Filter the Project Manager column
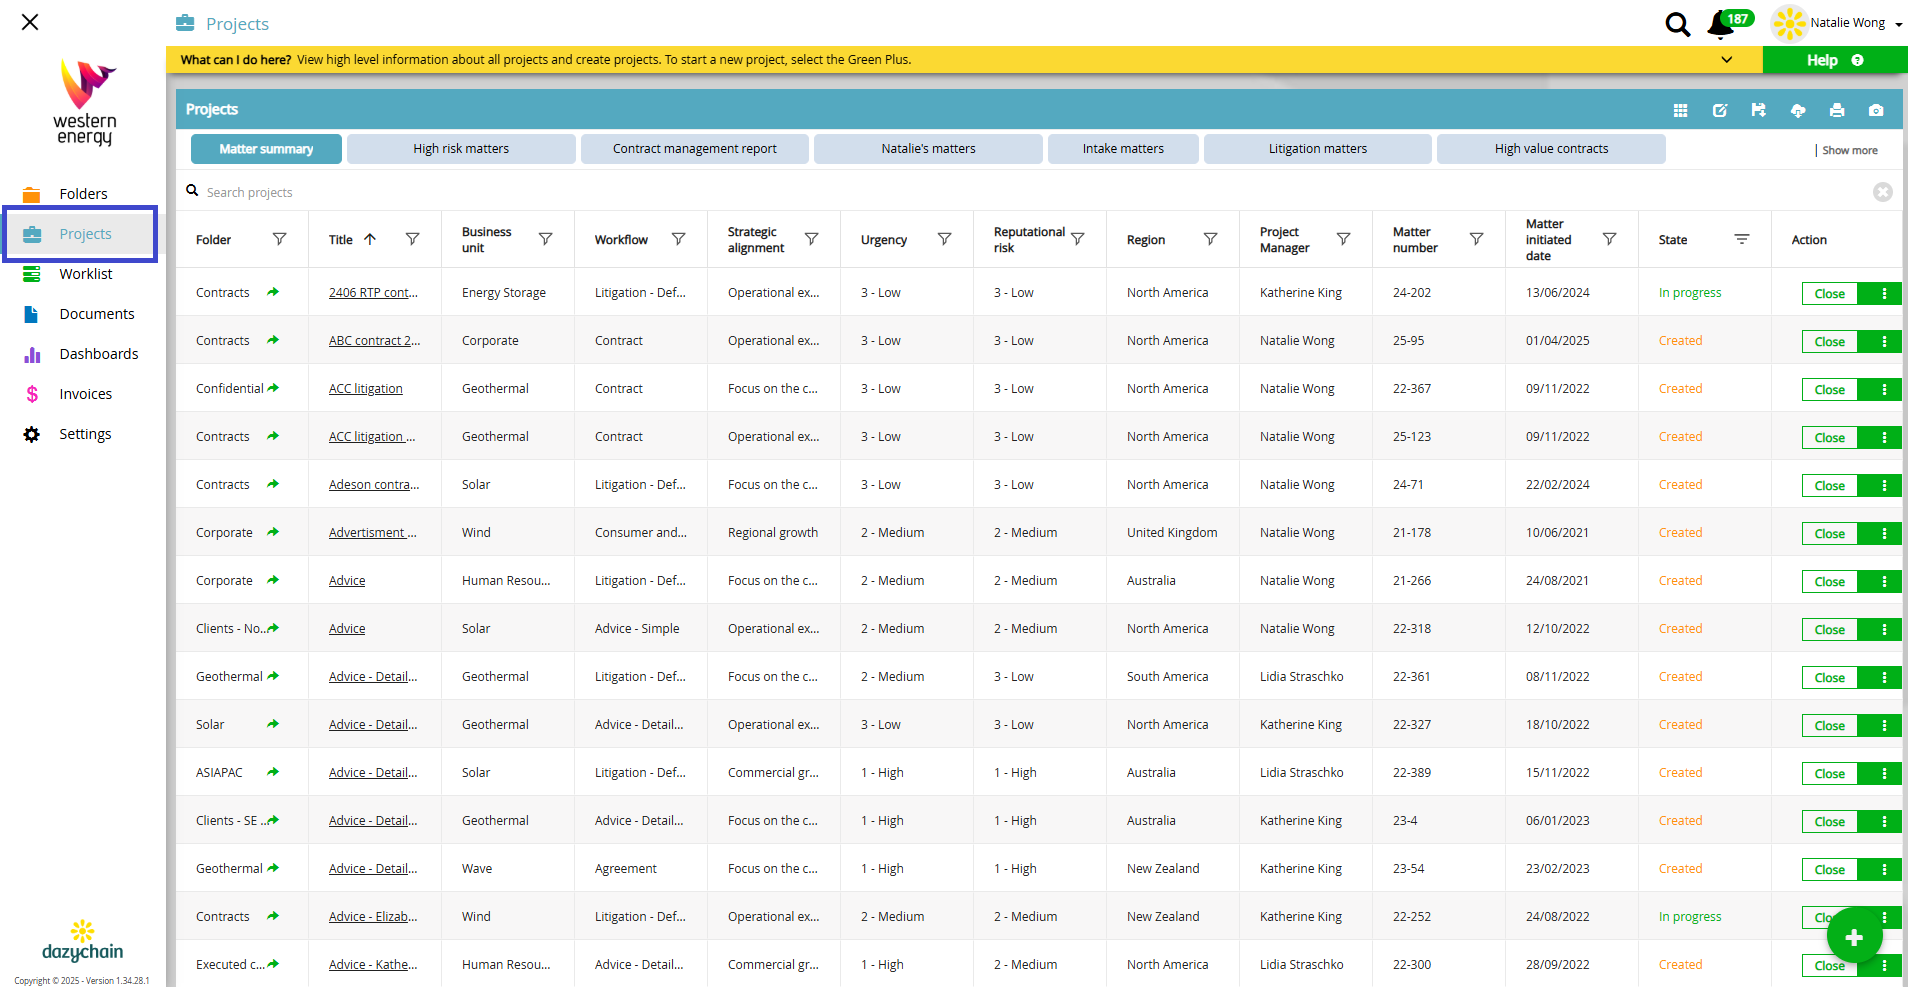Screen dimensions: 1908x987 (1343, 239)
